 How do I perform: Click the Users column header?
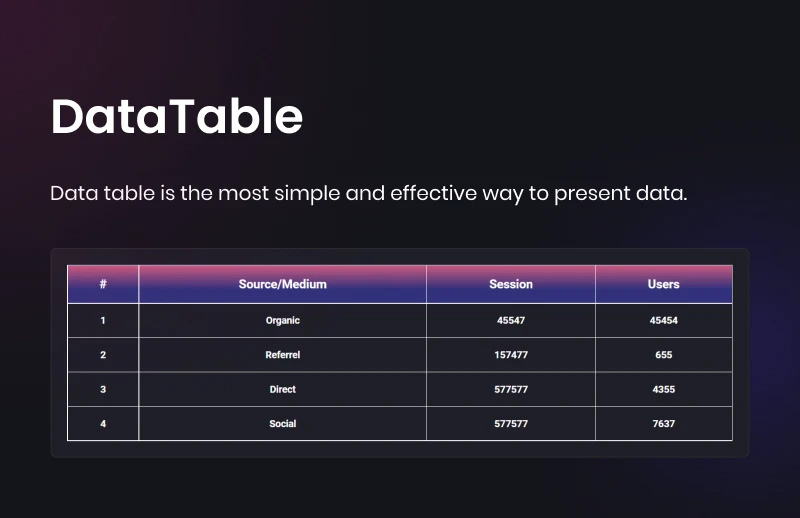point(664,284)
